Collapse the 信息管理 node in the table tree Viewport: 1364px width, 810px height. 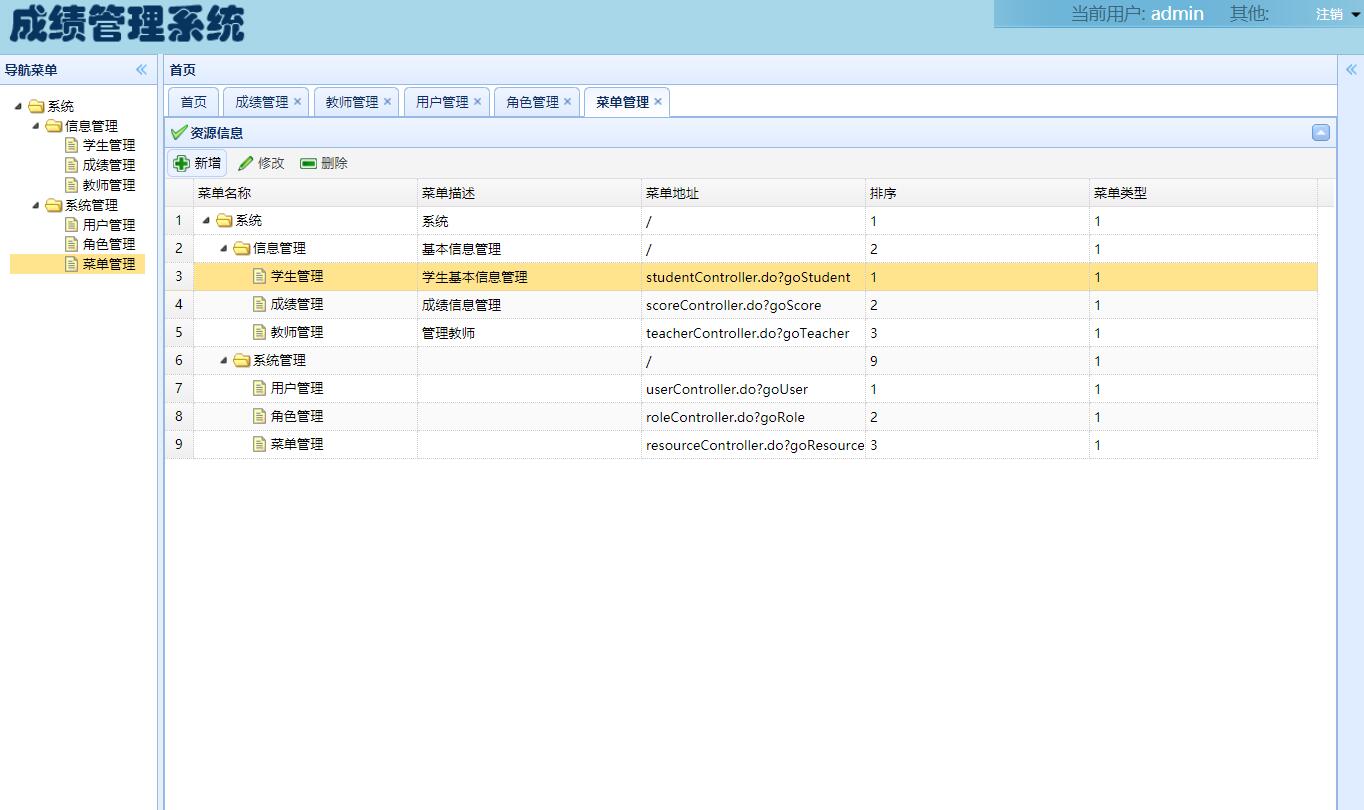point(224,249)
